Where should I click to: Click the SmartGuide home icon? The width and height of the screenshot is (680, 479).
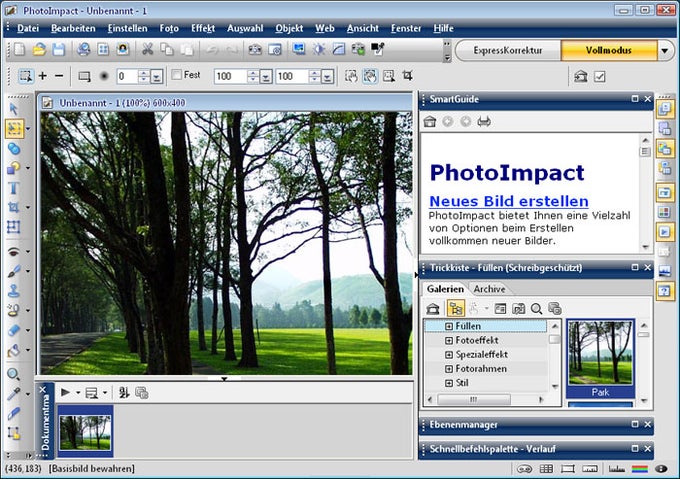[430, 122]
